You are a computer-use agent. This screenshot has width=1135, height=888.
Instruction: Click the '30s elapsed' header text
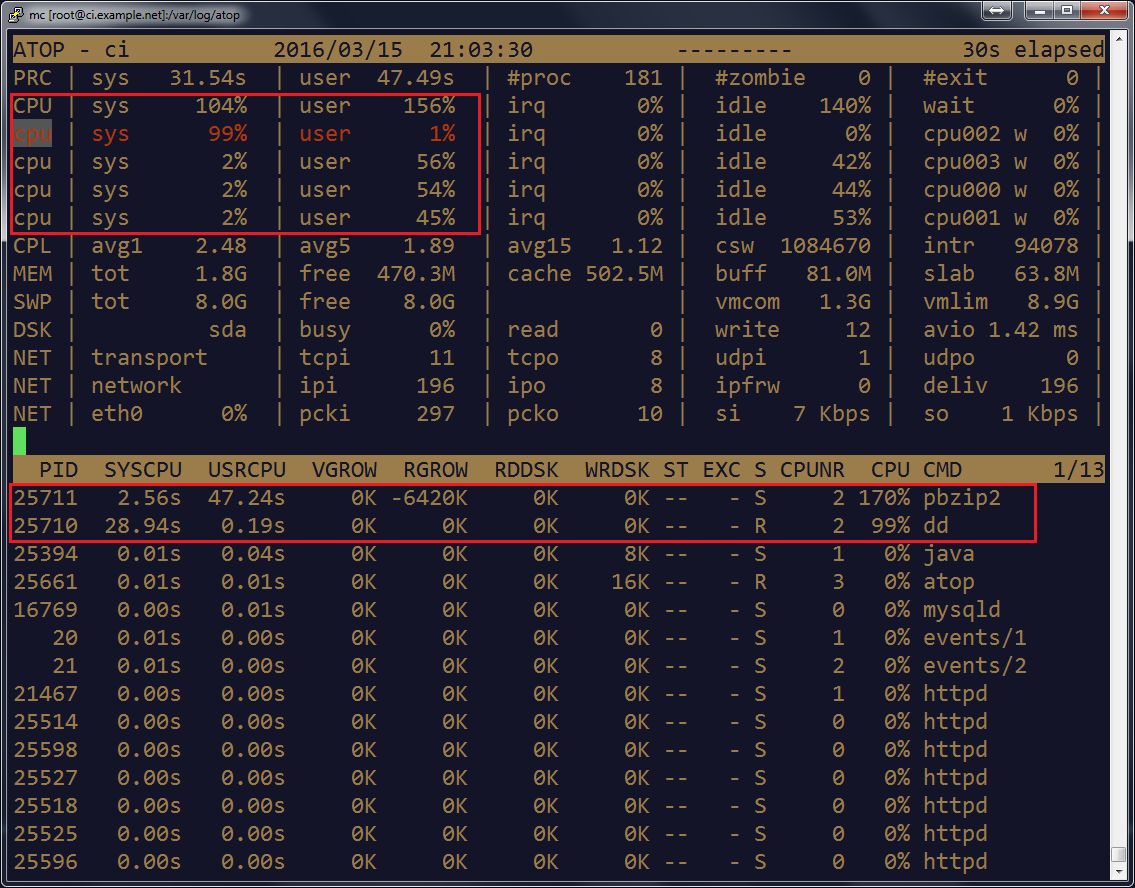pyautogui.click(x=1033, y=50)
